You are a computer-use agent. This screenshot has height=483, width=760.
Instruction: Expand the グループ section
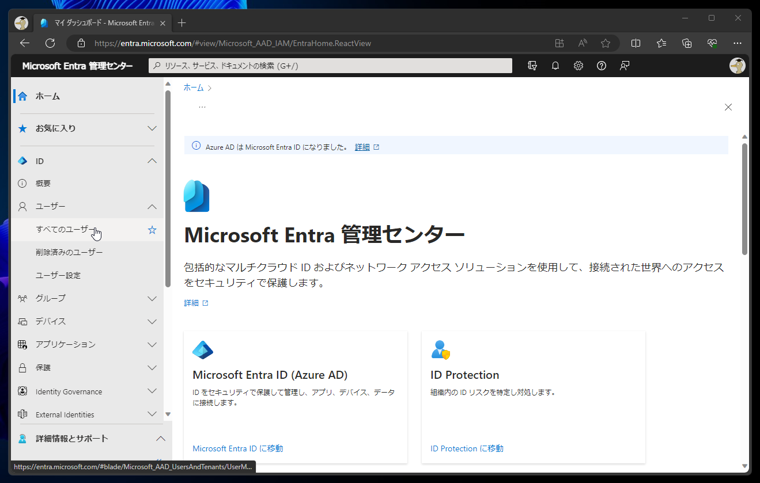pyautogui.click(x=152, y=298)
